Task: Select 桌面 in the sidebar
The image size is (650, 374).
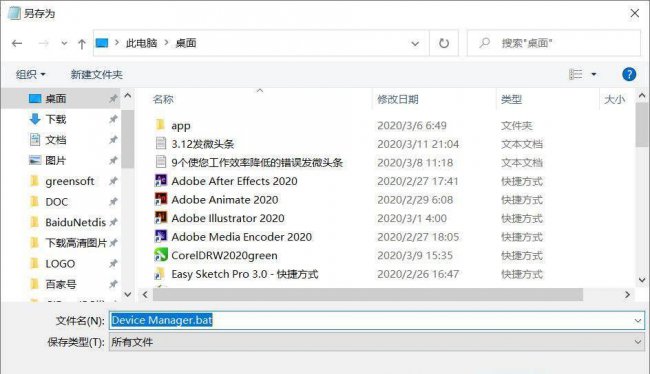Action: (x=56, y=99)
